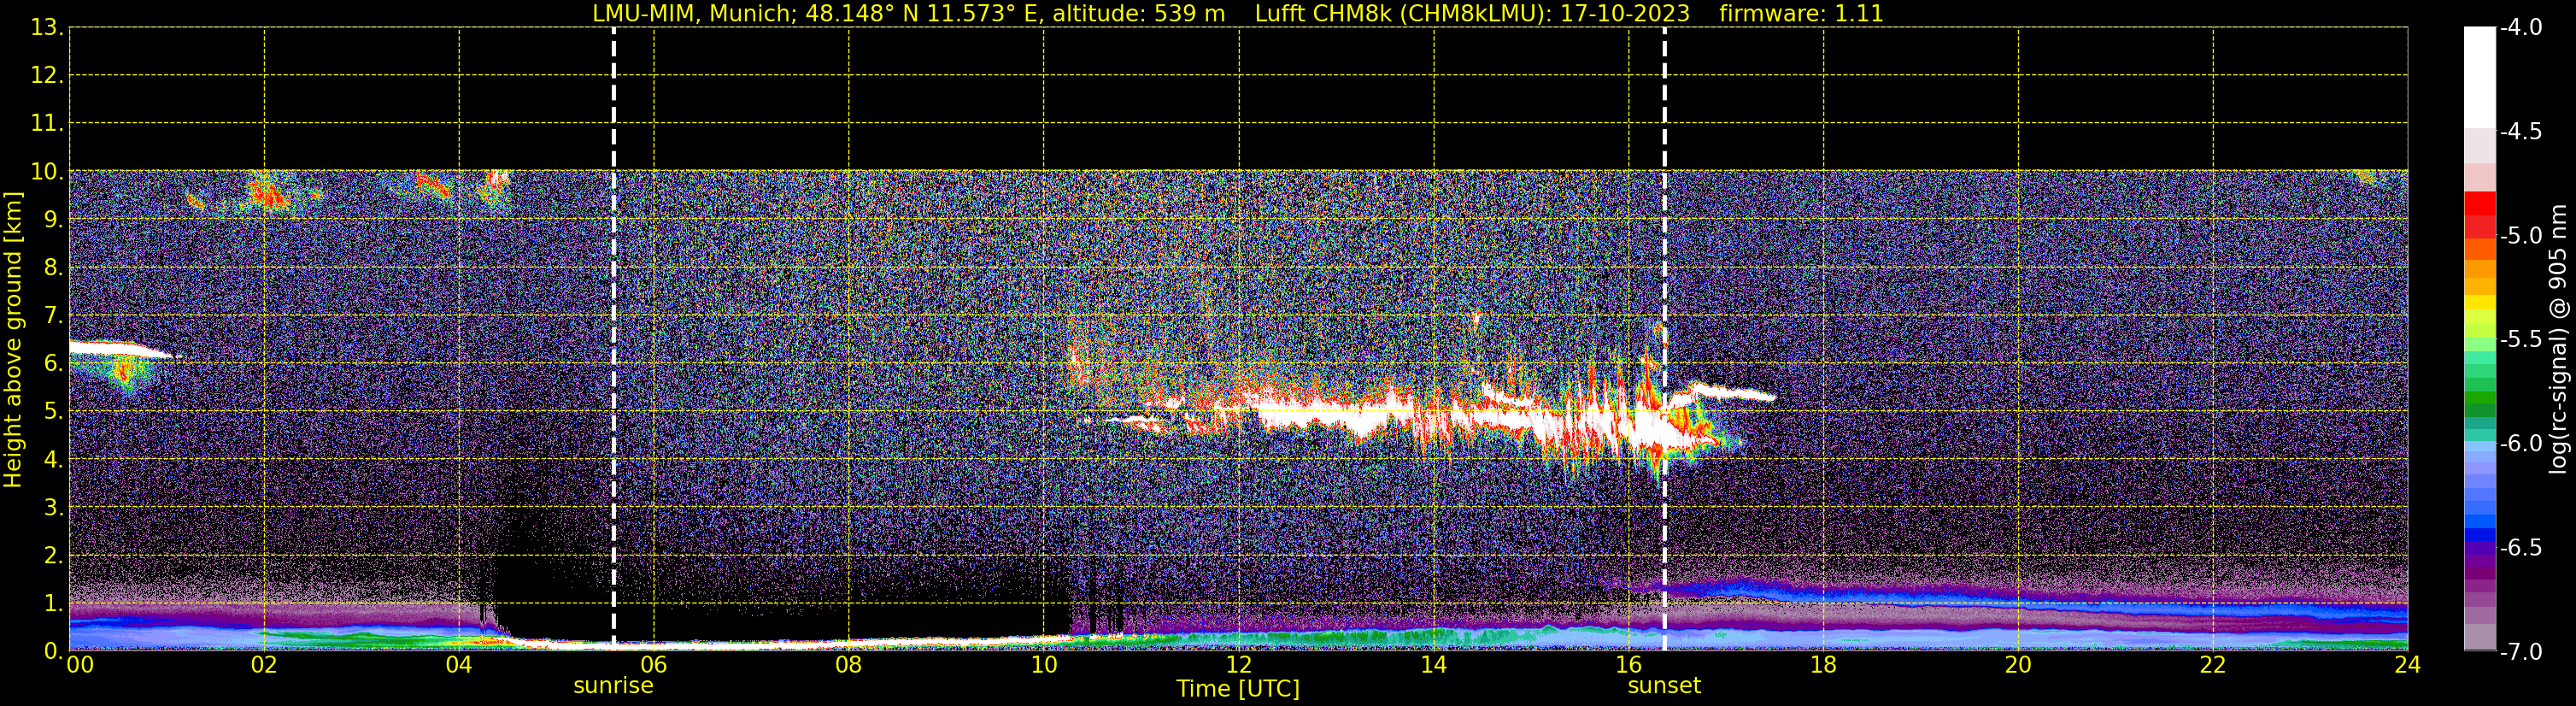This screenshot has width=2576, height=706.
Task: Click the '06' time tick label
Action: point(654,665)
